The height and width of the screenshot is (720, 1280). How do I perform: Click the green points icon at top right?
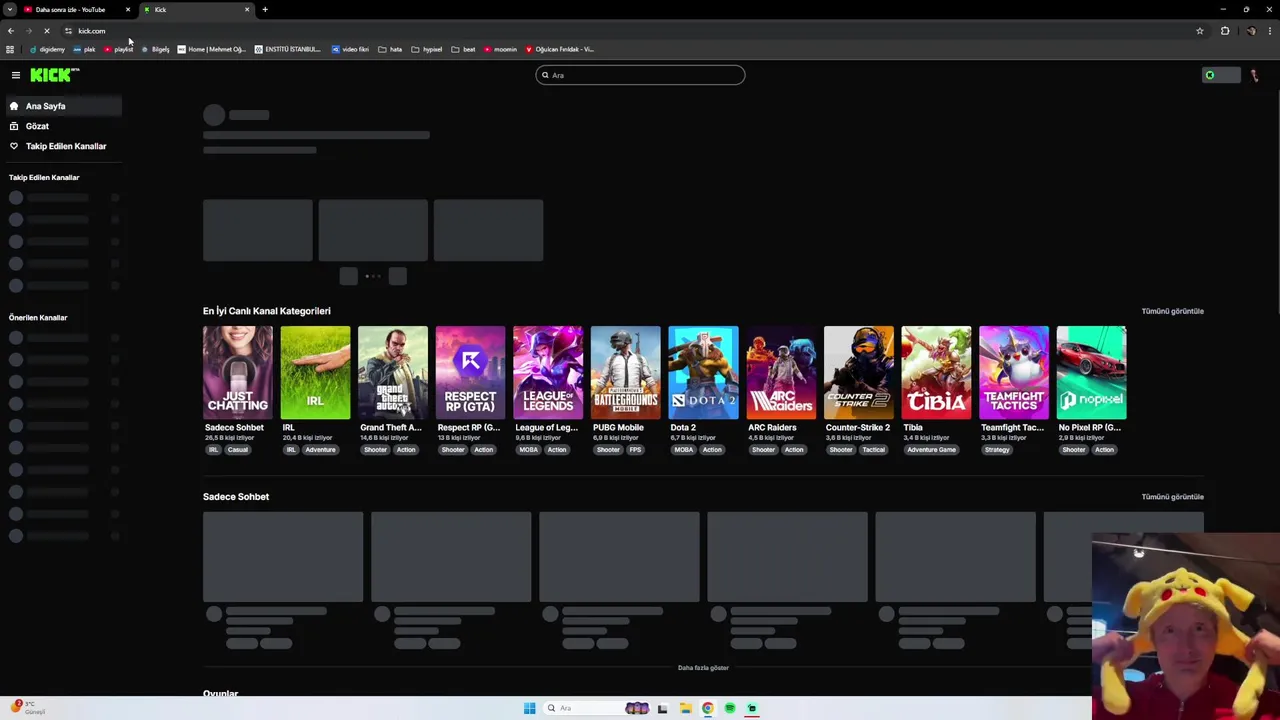coord(1209,75)
